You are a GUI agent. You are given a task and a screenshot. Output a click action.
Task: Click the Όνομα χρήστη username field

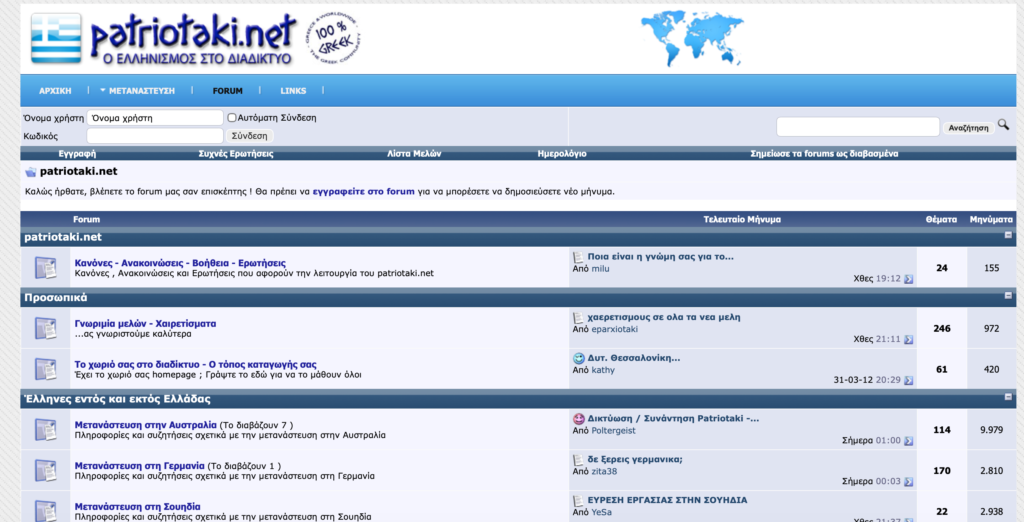(x=155, y=118)
